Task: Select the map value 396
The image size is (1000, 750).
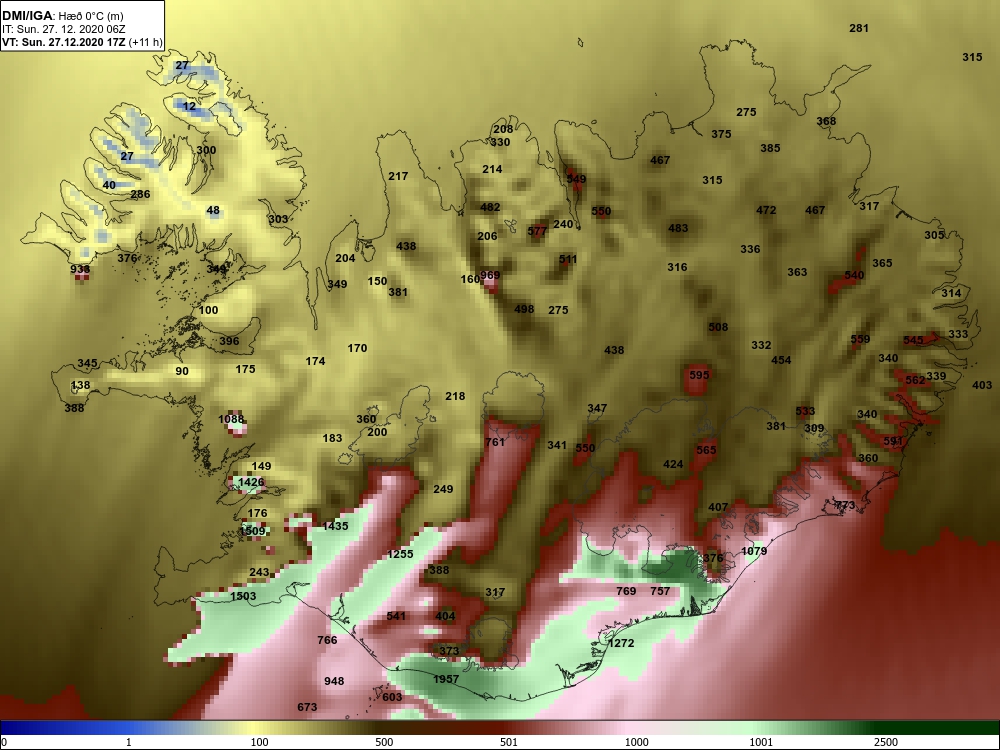Action: pyautogui.click(x=229, y=341)
